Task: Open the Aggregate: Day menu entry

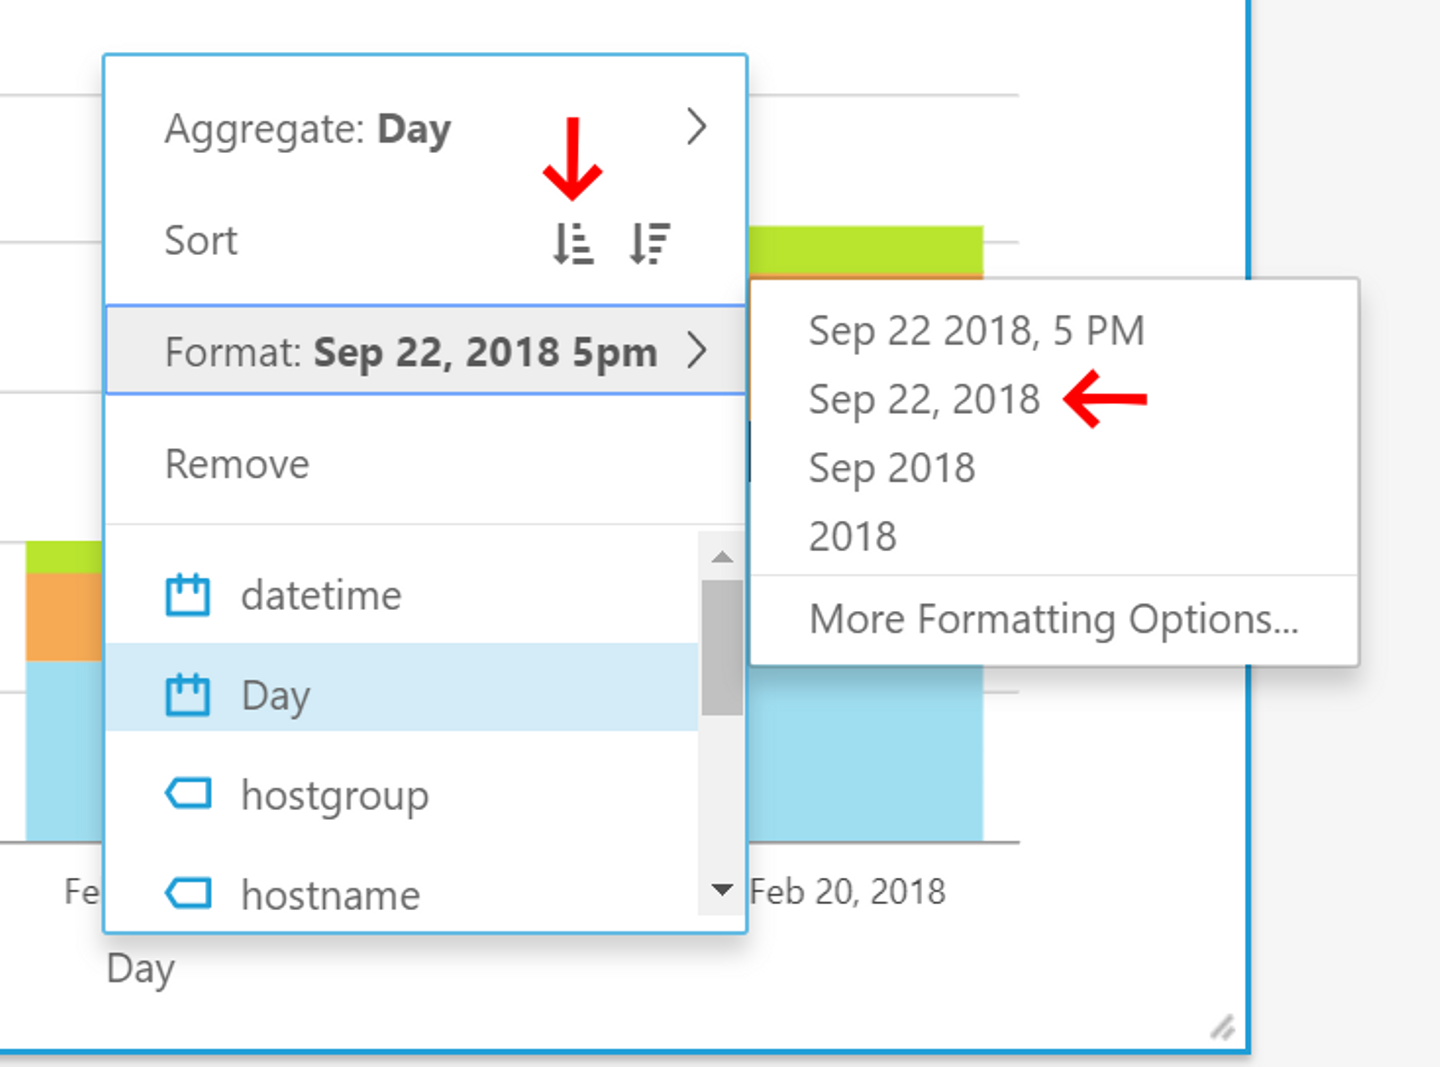Action: point(308,129)
